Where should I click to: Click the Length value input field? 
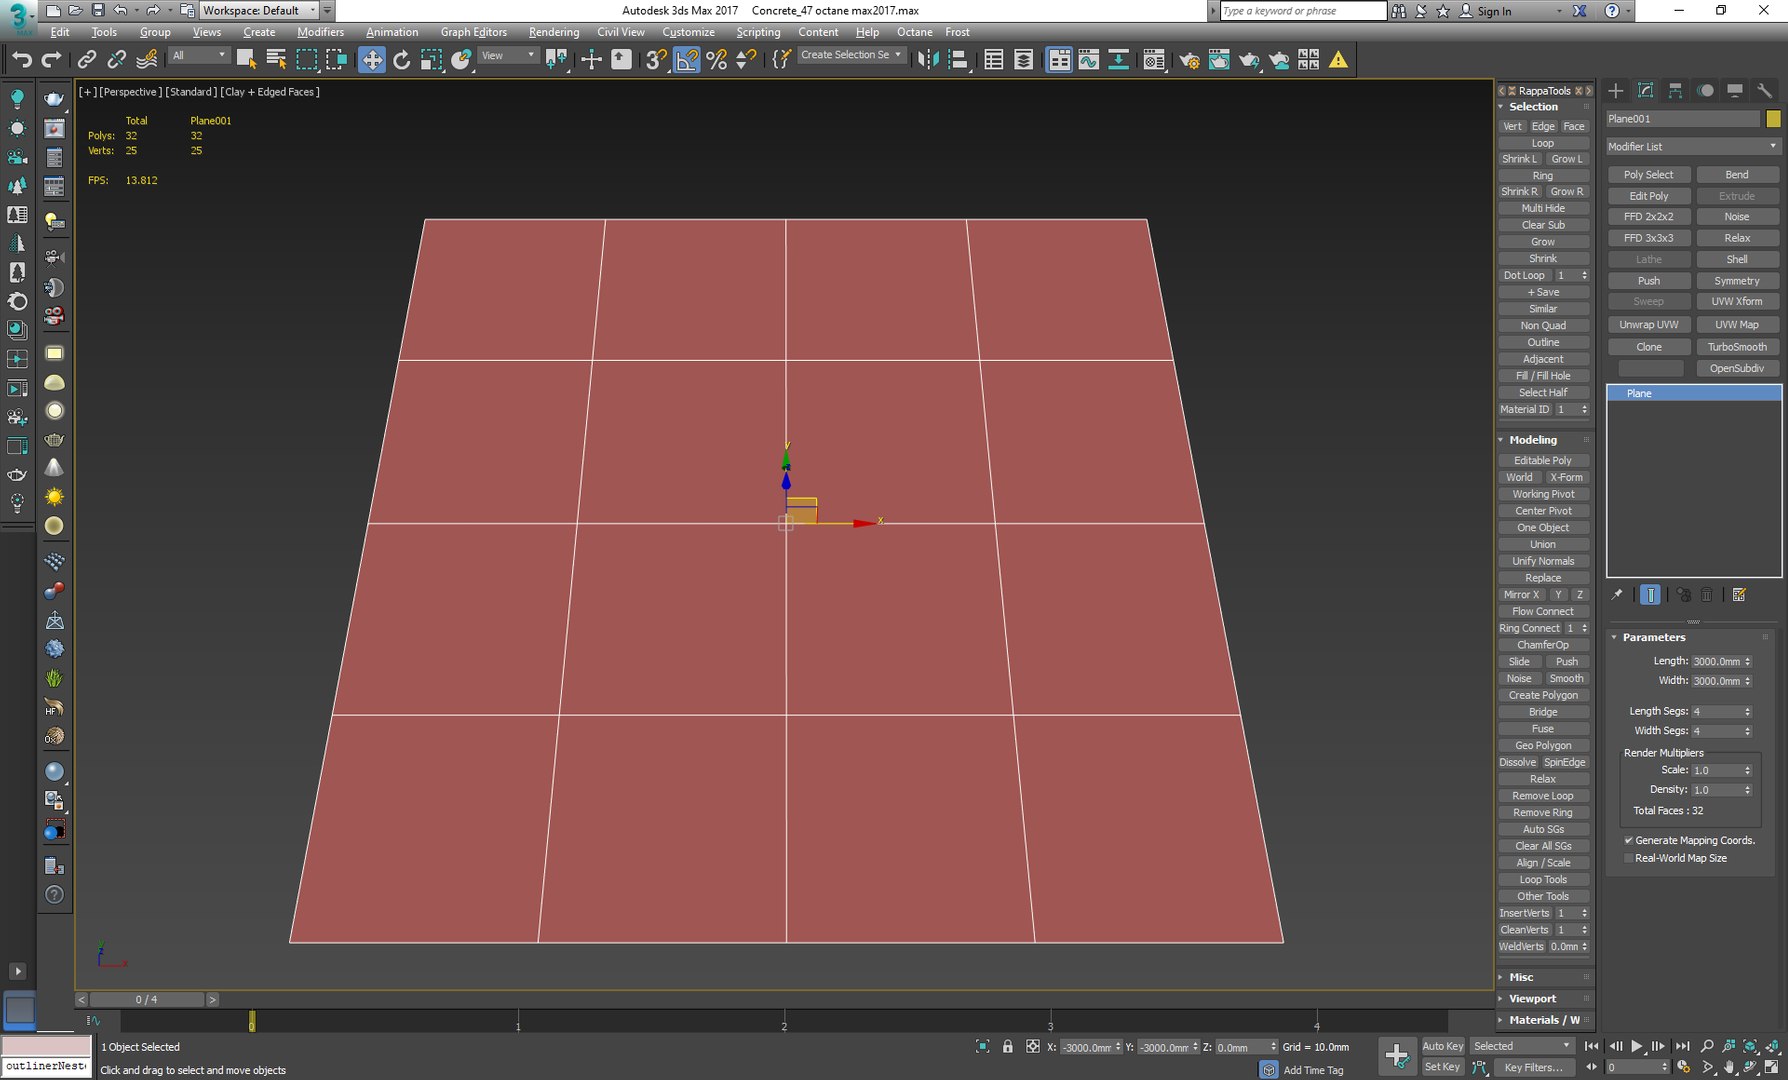pos(1716,661)
